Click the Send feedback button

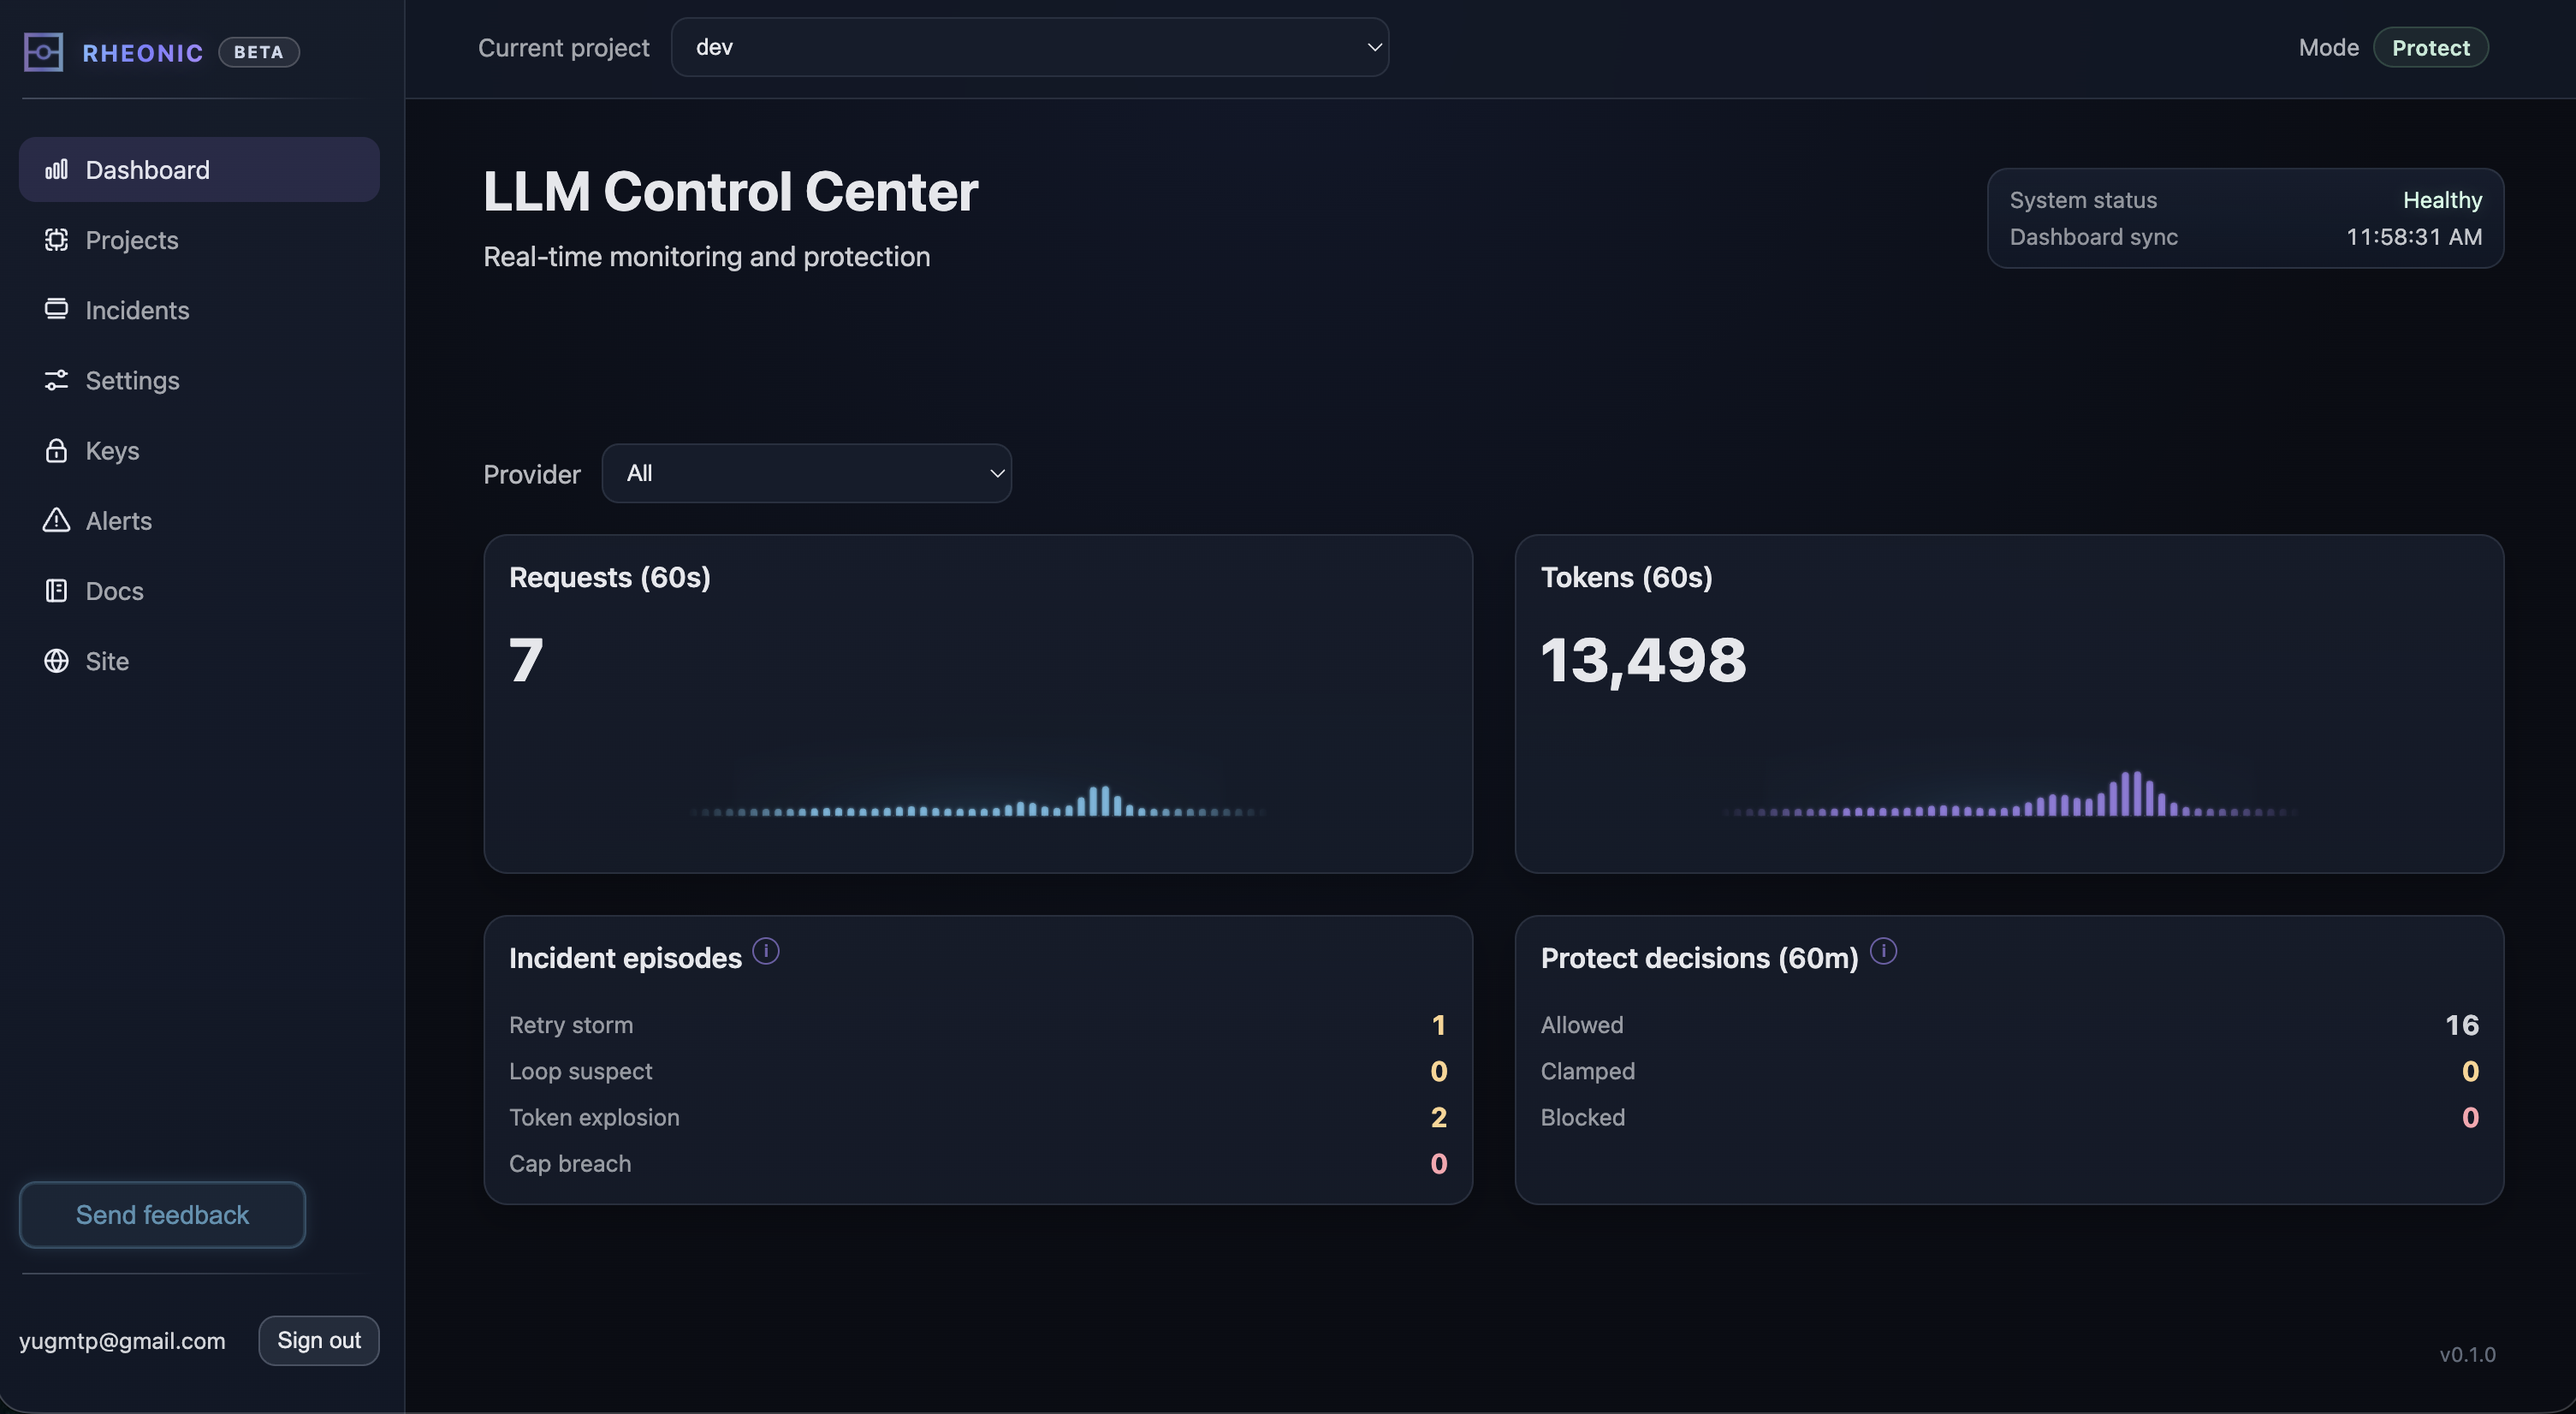tap(162, 1214)
